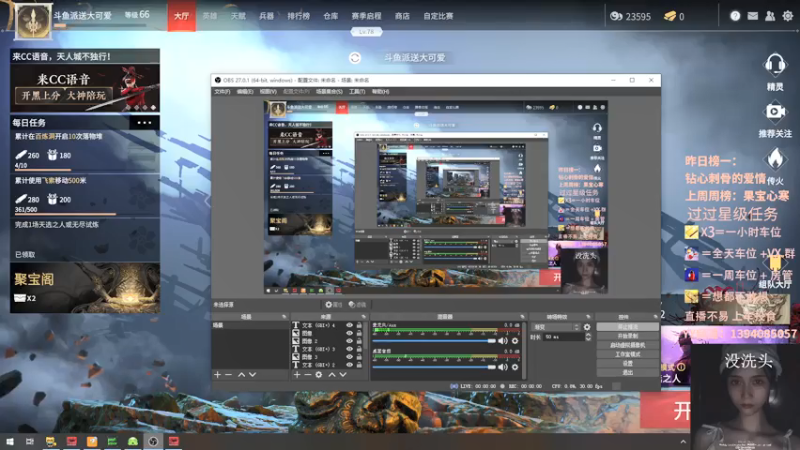Adjust the desktop audio volume slider
Viewport: 800px width, 450px height.
coord(434,367)
